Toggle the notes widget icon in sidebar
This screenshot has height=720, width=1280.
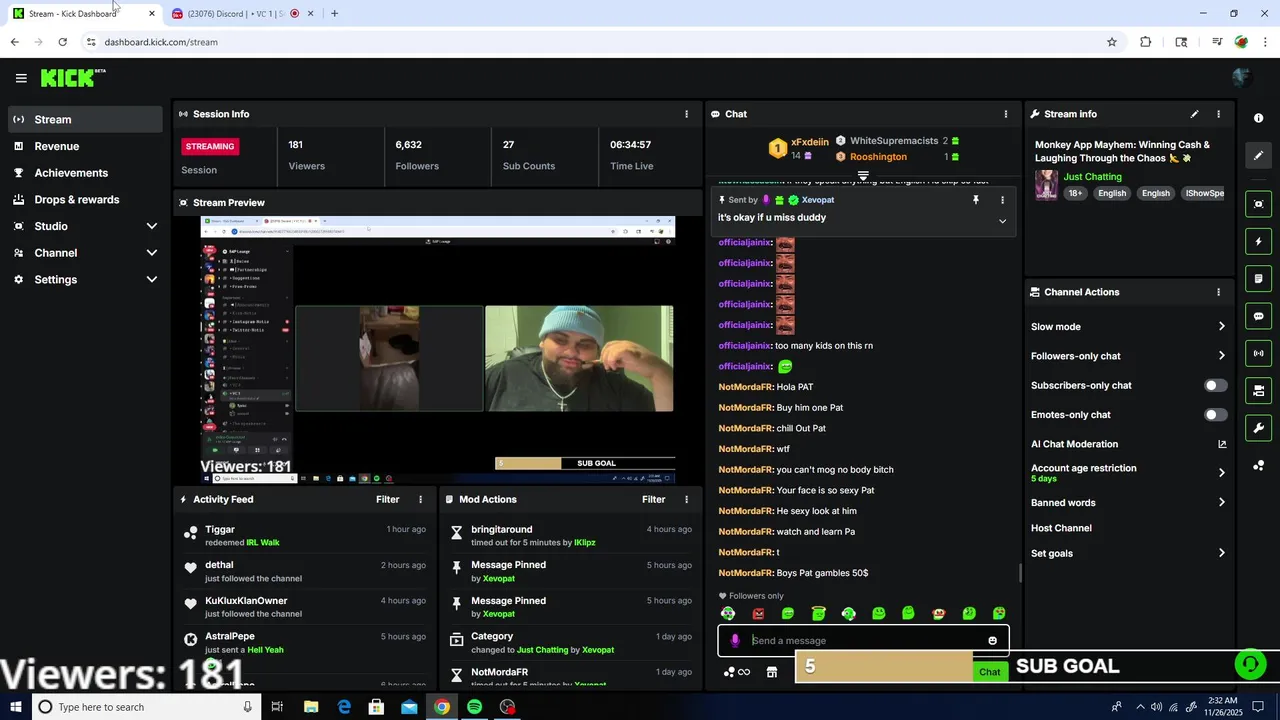pyautogui.click(x=1258, y=278)
